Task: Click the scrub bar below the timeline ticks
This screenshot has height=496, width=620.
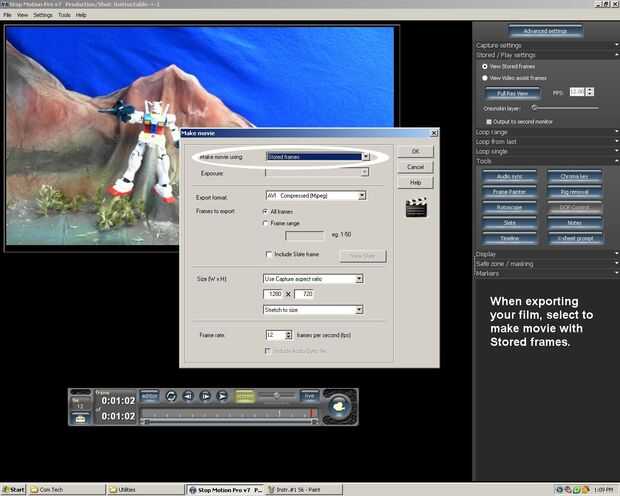Action: [231, 422]
